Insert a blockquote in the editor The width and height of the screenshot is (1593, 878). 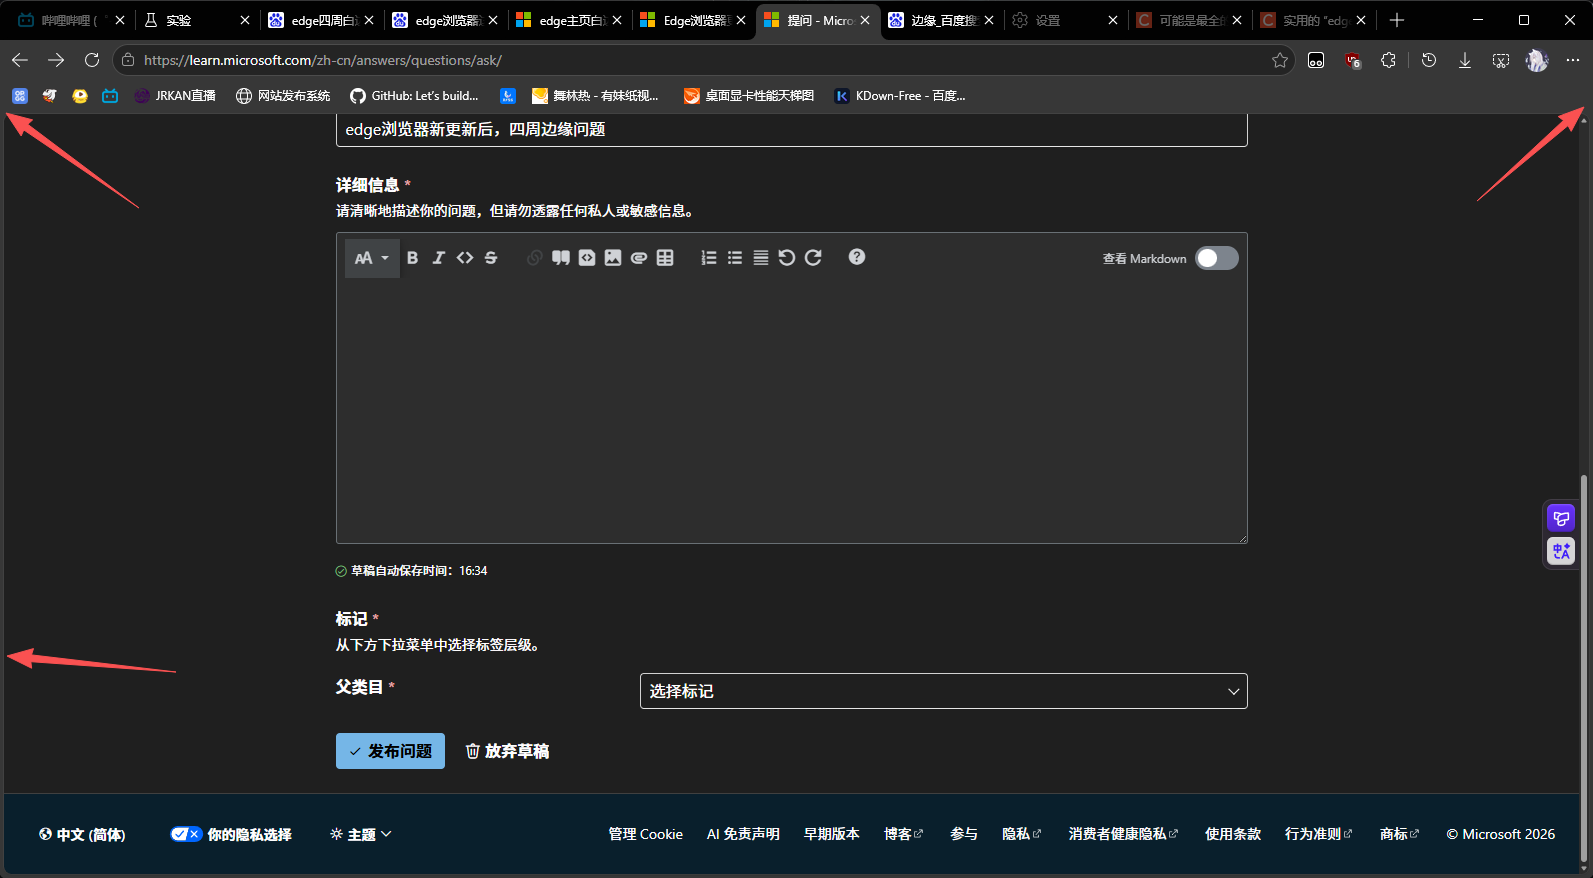click(x=561, y=258)
